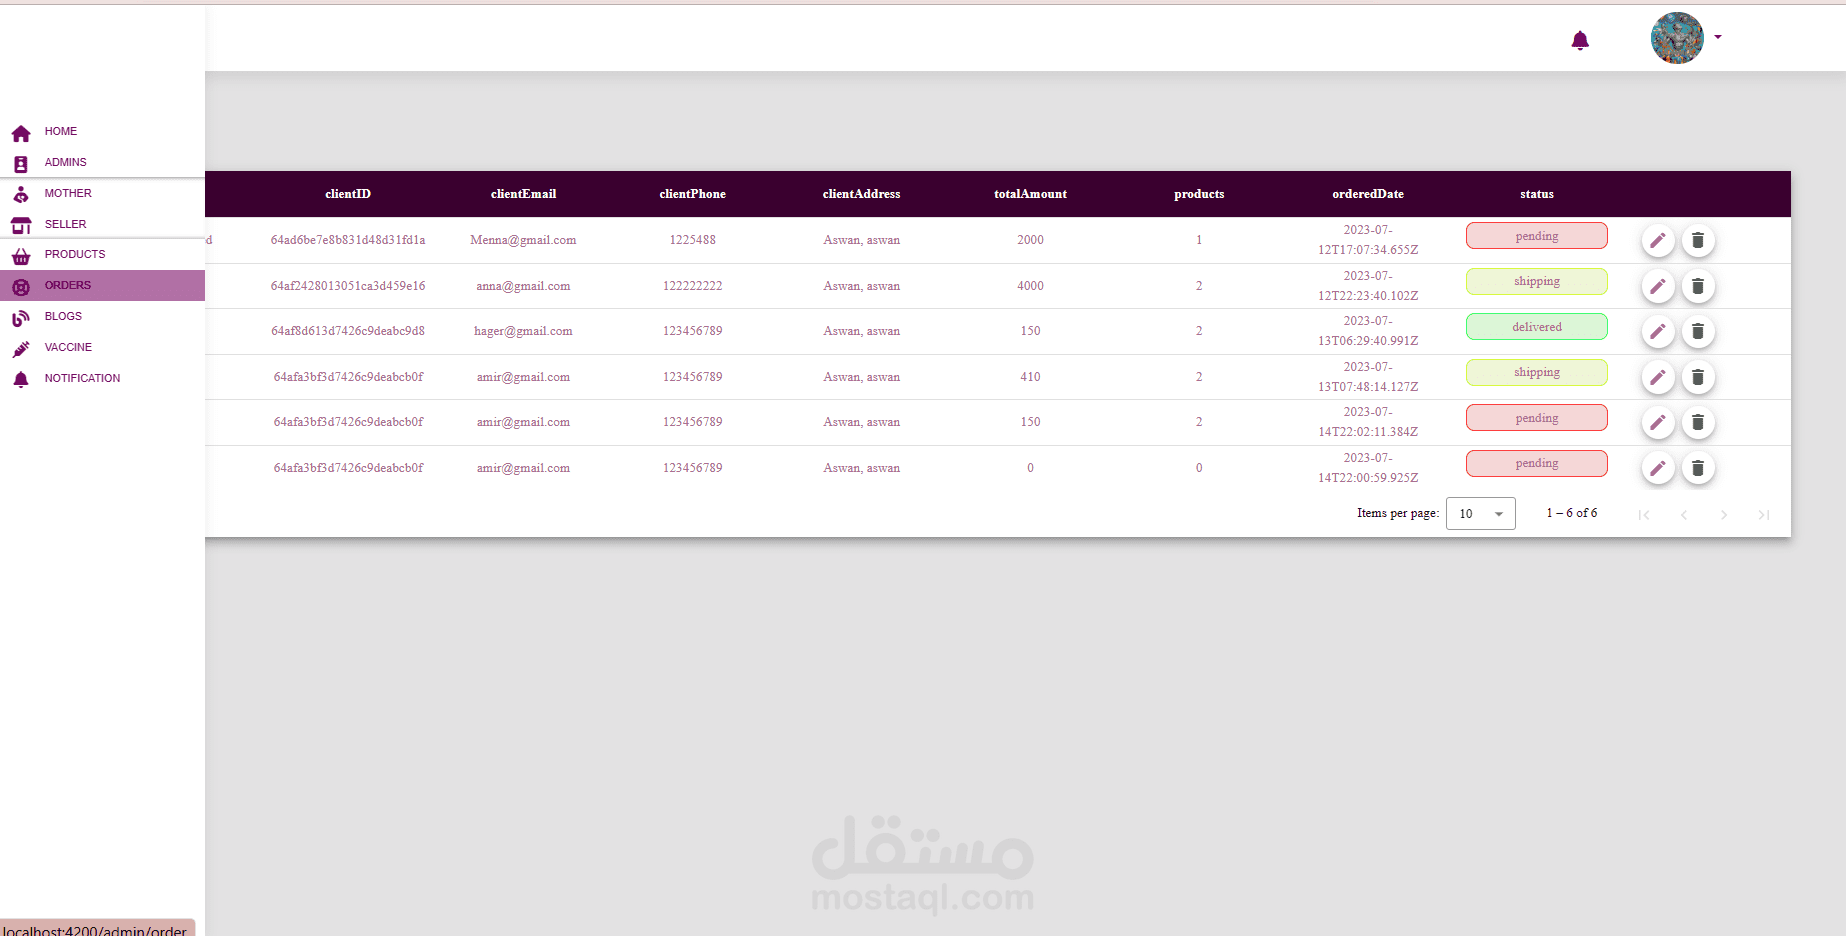Delete the delivered order from hager@gmail.com
This screenshot has width=1846, height=936.
[x=1698, y=331]
